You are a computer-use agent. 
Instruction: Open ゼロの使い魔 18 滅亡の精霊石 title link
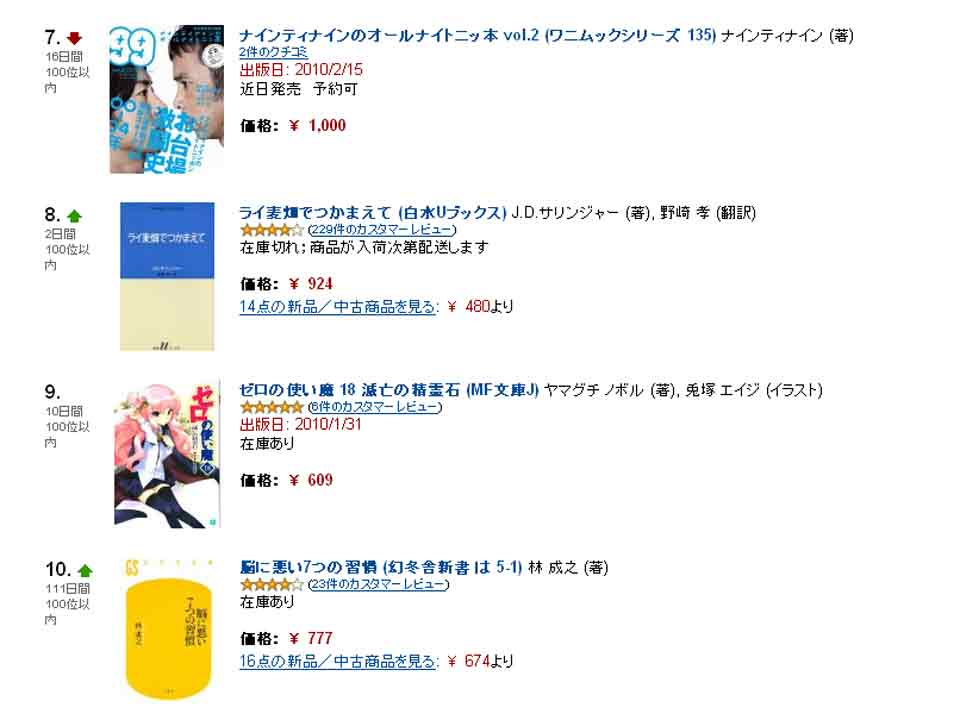[389, 390]
